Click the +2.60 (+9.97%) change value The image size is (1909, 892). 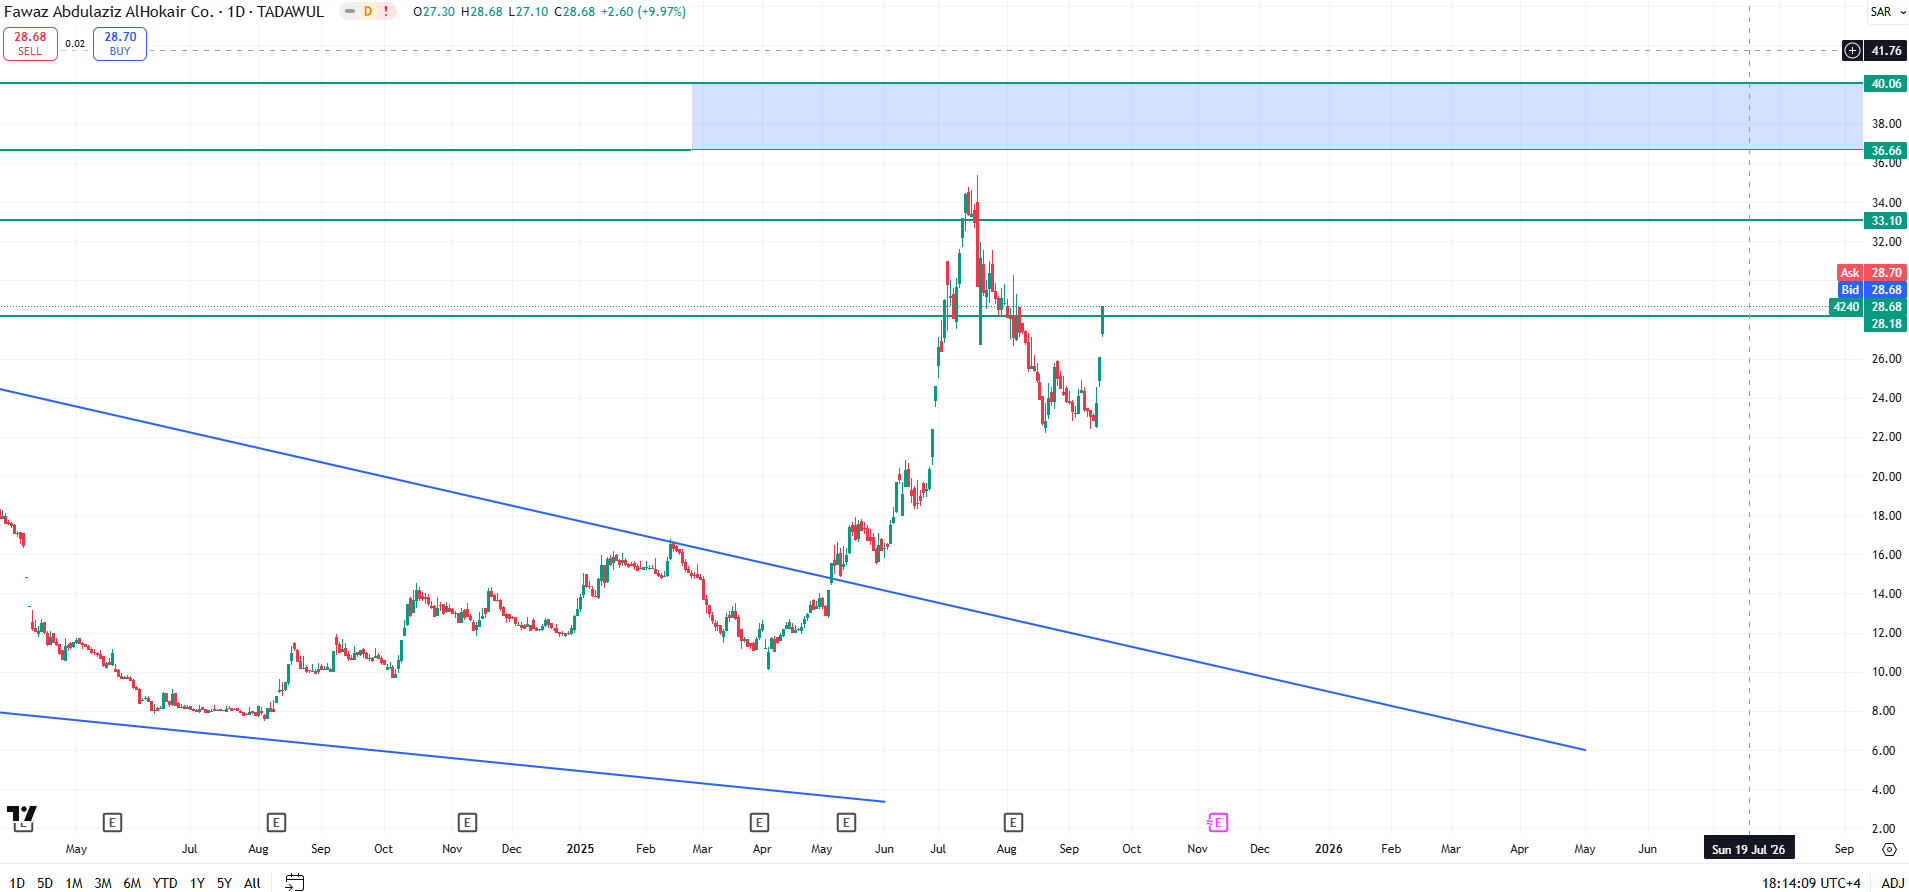[643, 12]
